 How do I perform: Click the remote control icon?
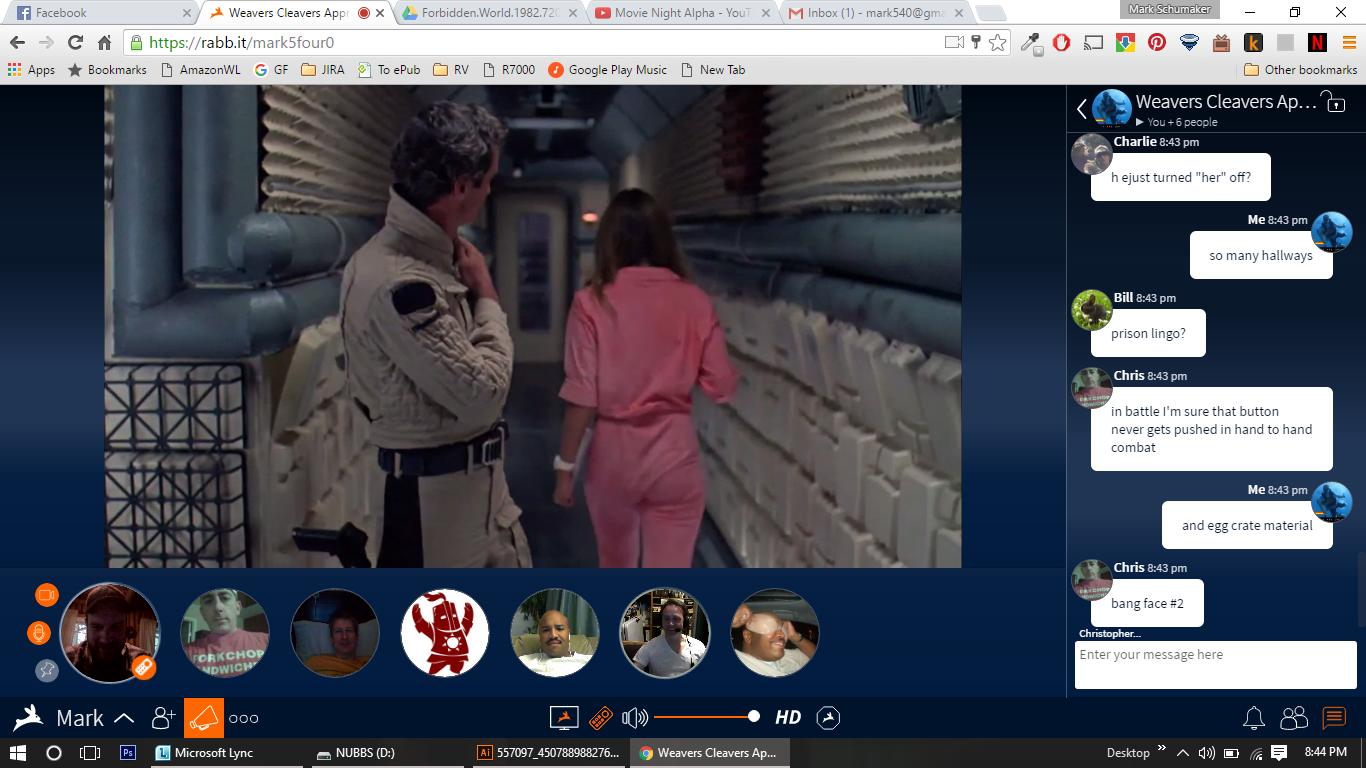[x=600, y=717]
